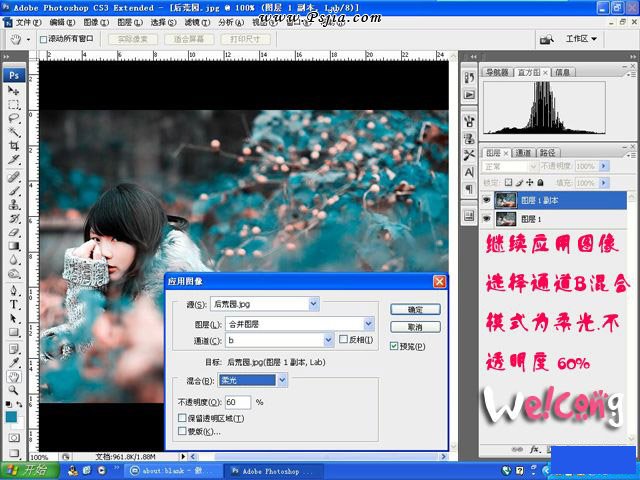The height and width of the screenshot is (480, 640).
Task: Select the Move tool in toolbox
Action: [x=14, y=90]
